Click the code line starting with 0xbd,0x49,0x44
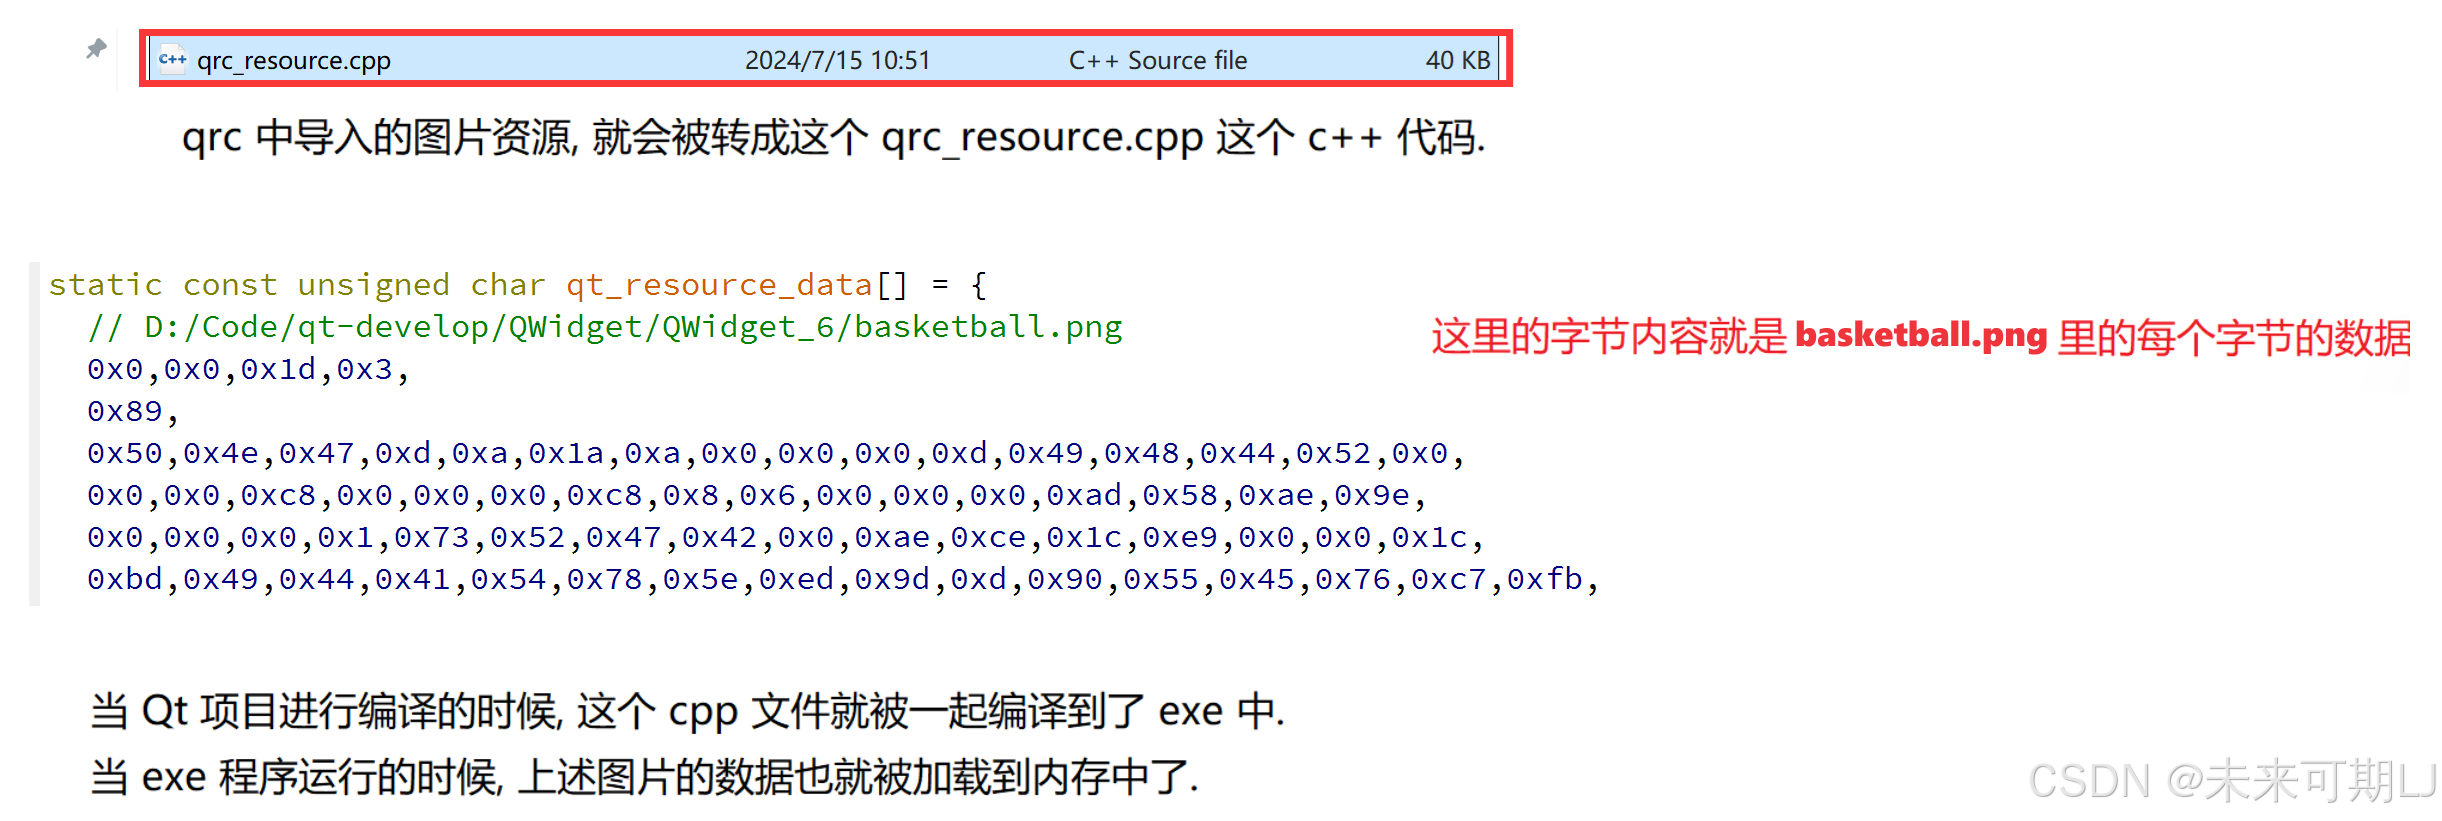Screen dimensions: 2442x821 (843, 579)
